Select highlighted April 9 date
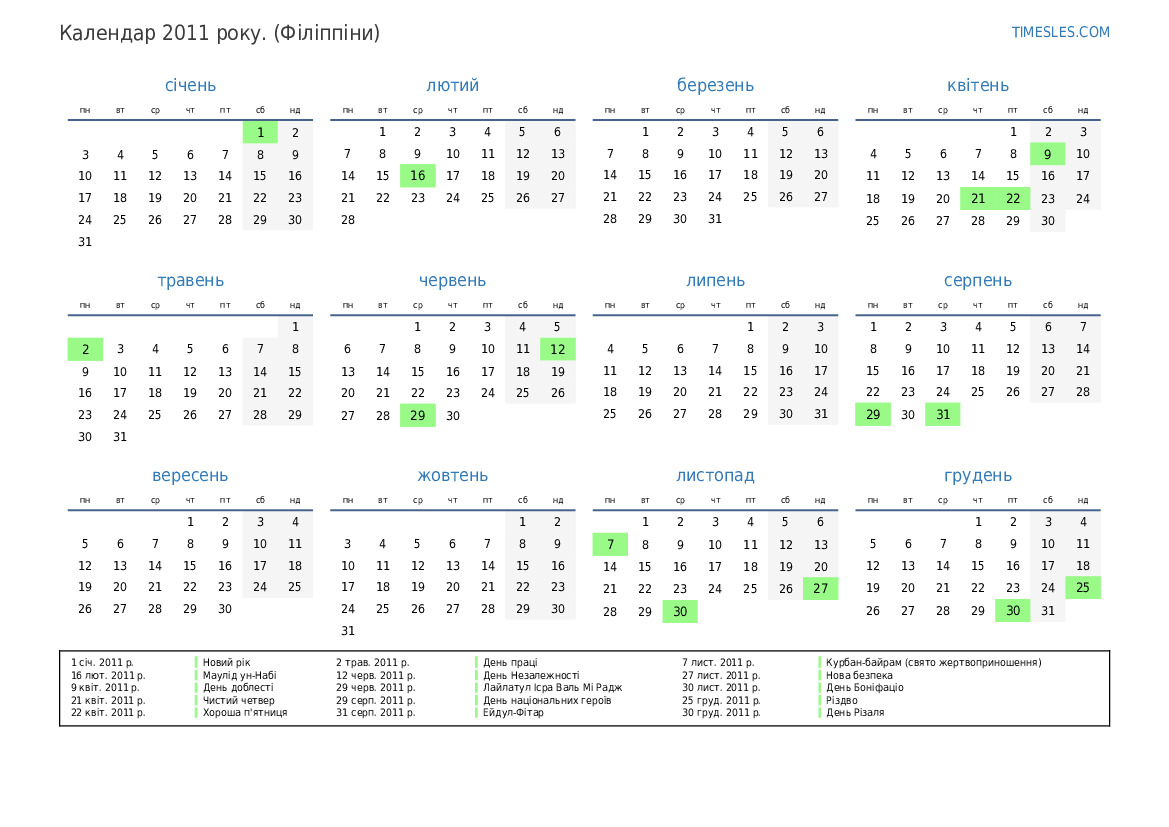The image size is (1169, 827). click(1047, 154)
